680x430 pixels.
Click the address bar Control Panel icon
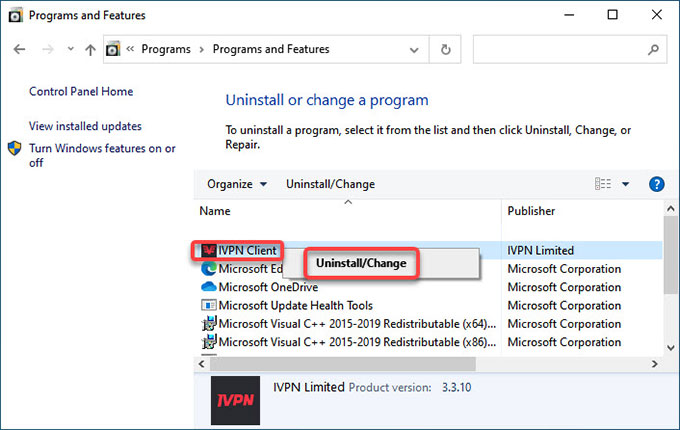click(x=113, y=49)
